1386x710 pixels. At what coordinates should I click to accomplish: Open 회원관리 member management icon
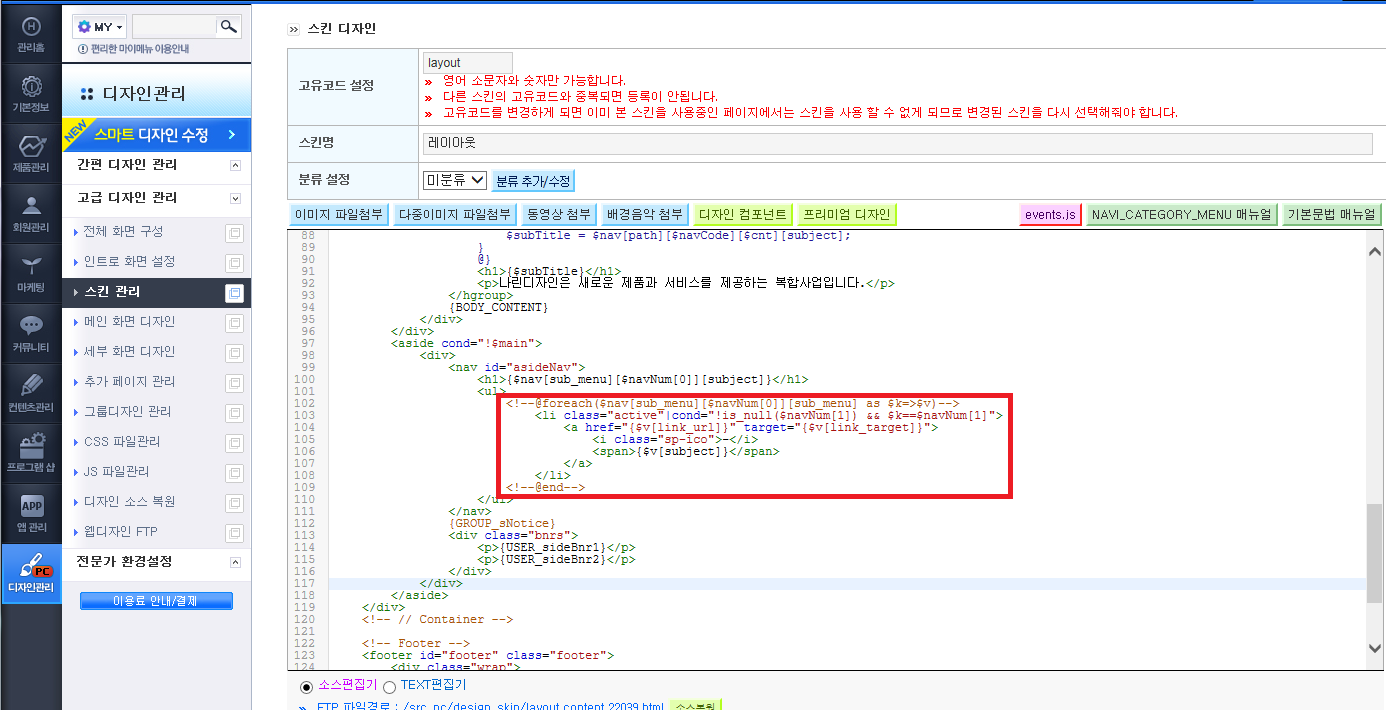(x=31, y=206)
